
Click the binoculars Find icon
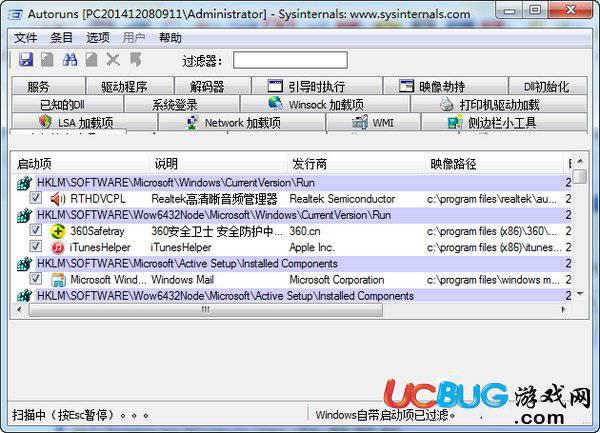tap(70, 60)
